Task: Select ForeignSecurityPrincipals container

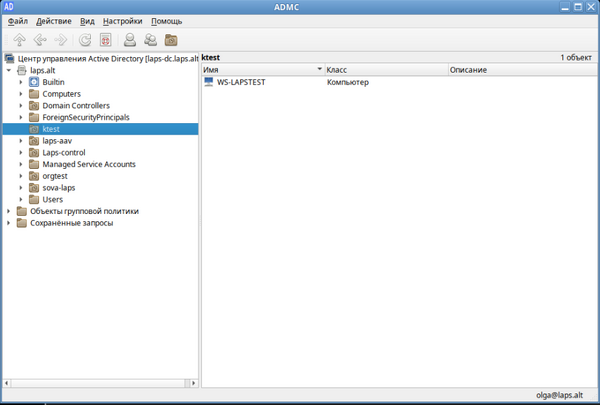Action: [x=86, y=117]
